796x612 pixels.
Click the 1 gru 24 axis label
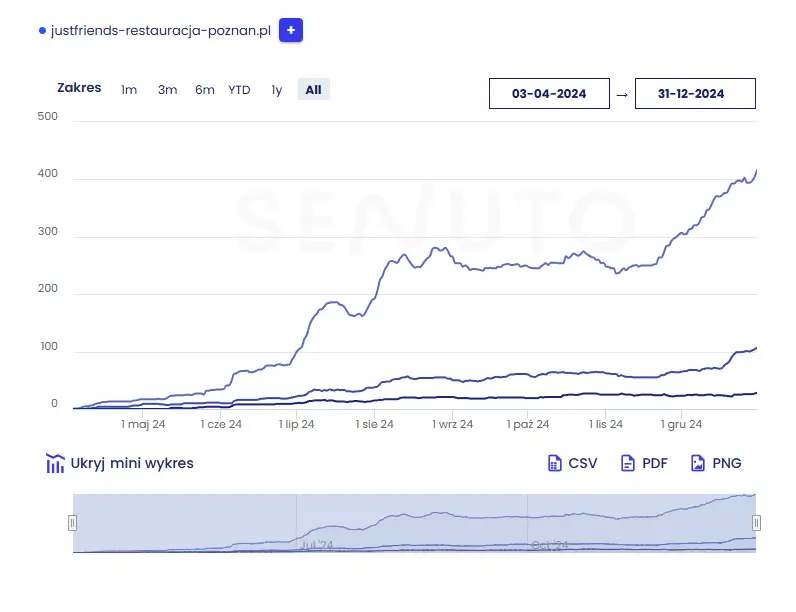pos(681,424)
